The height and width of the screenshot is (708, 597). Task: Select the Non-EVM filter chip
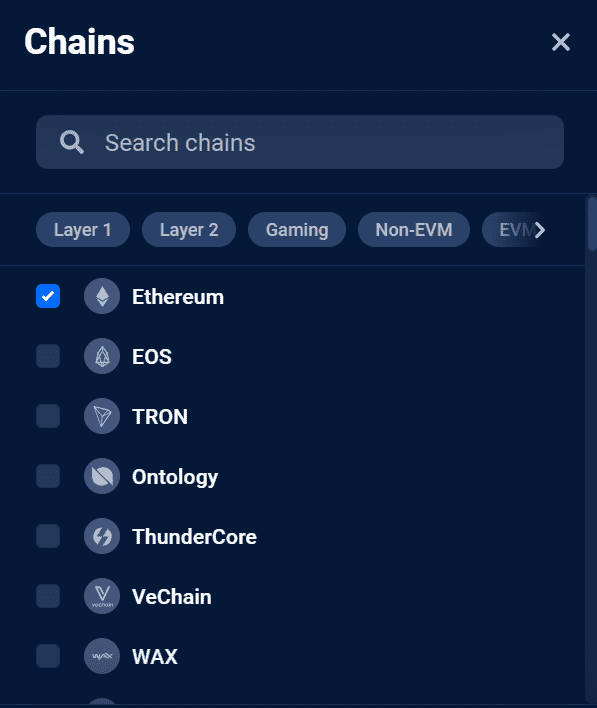tap(414, 230)
